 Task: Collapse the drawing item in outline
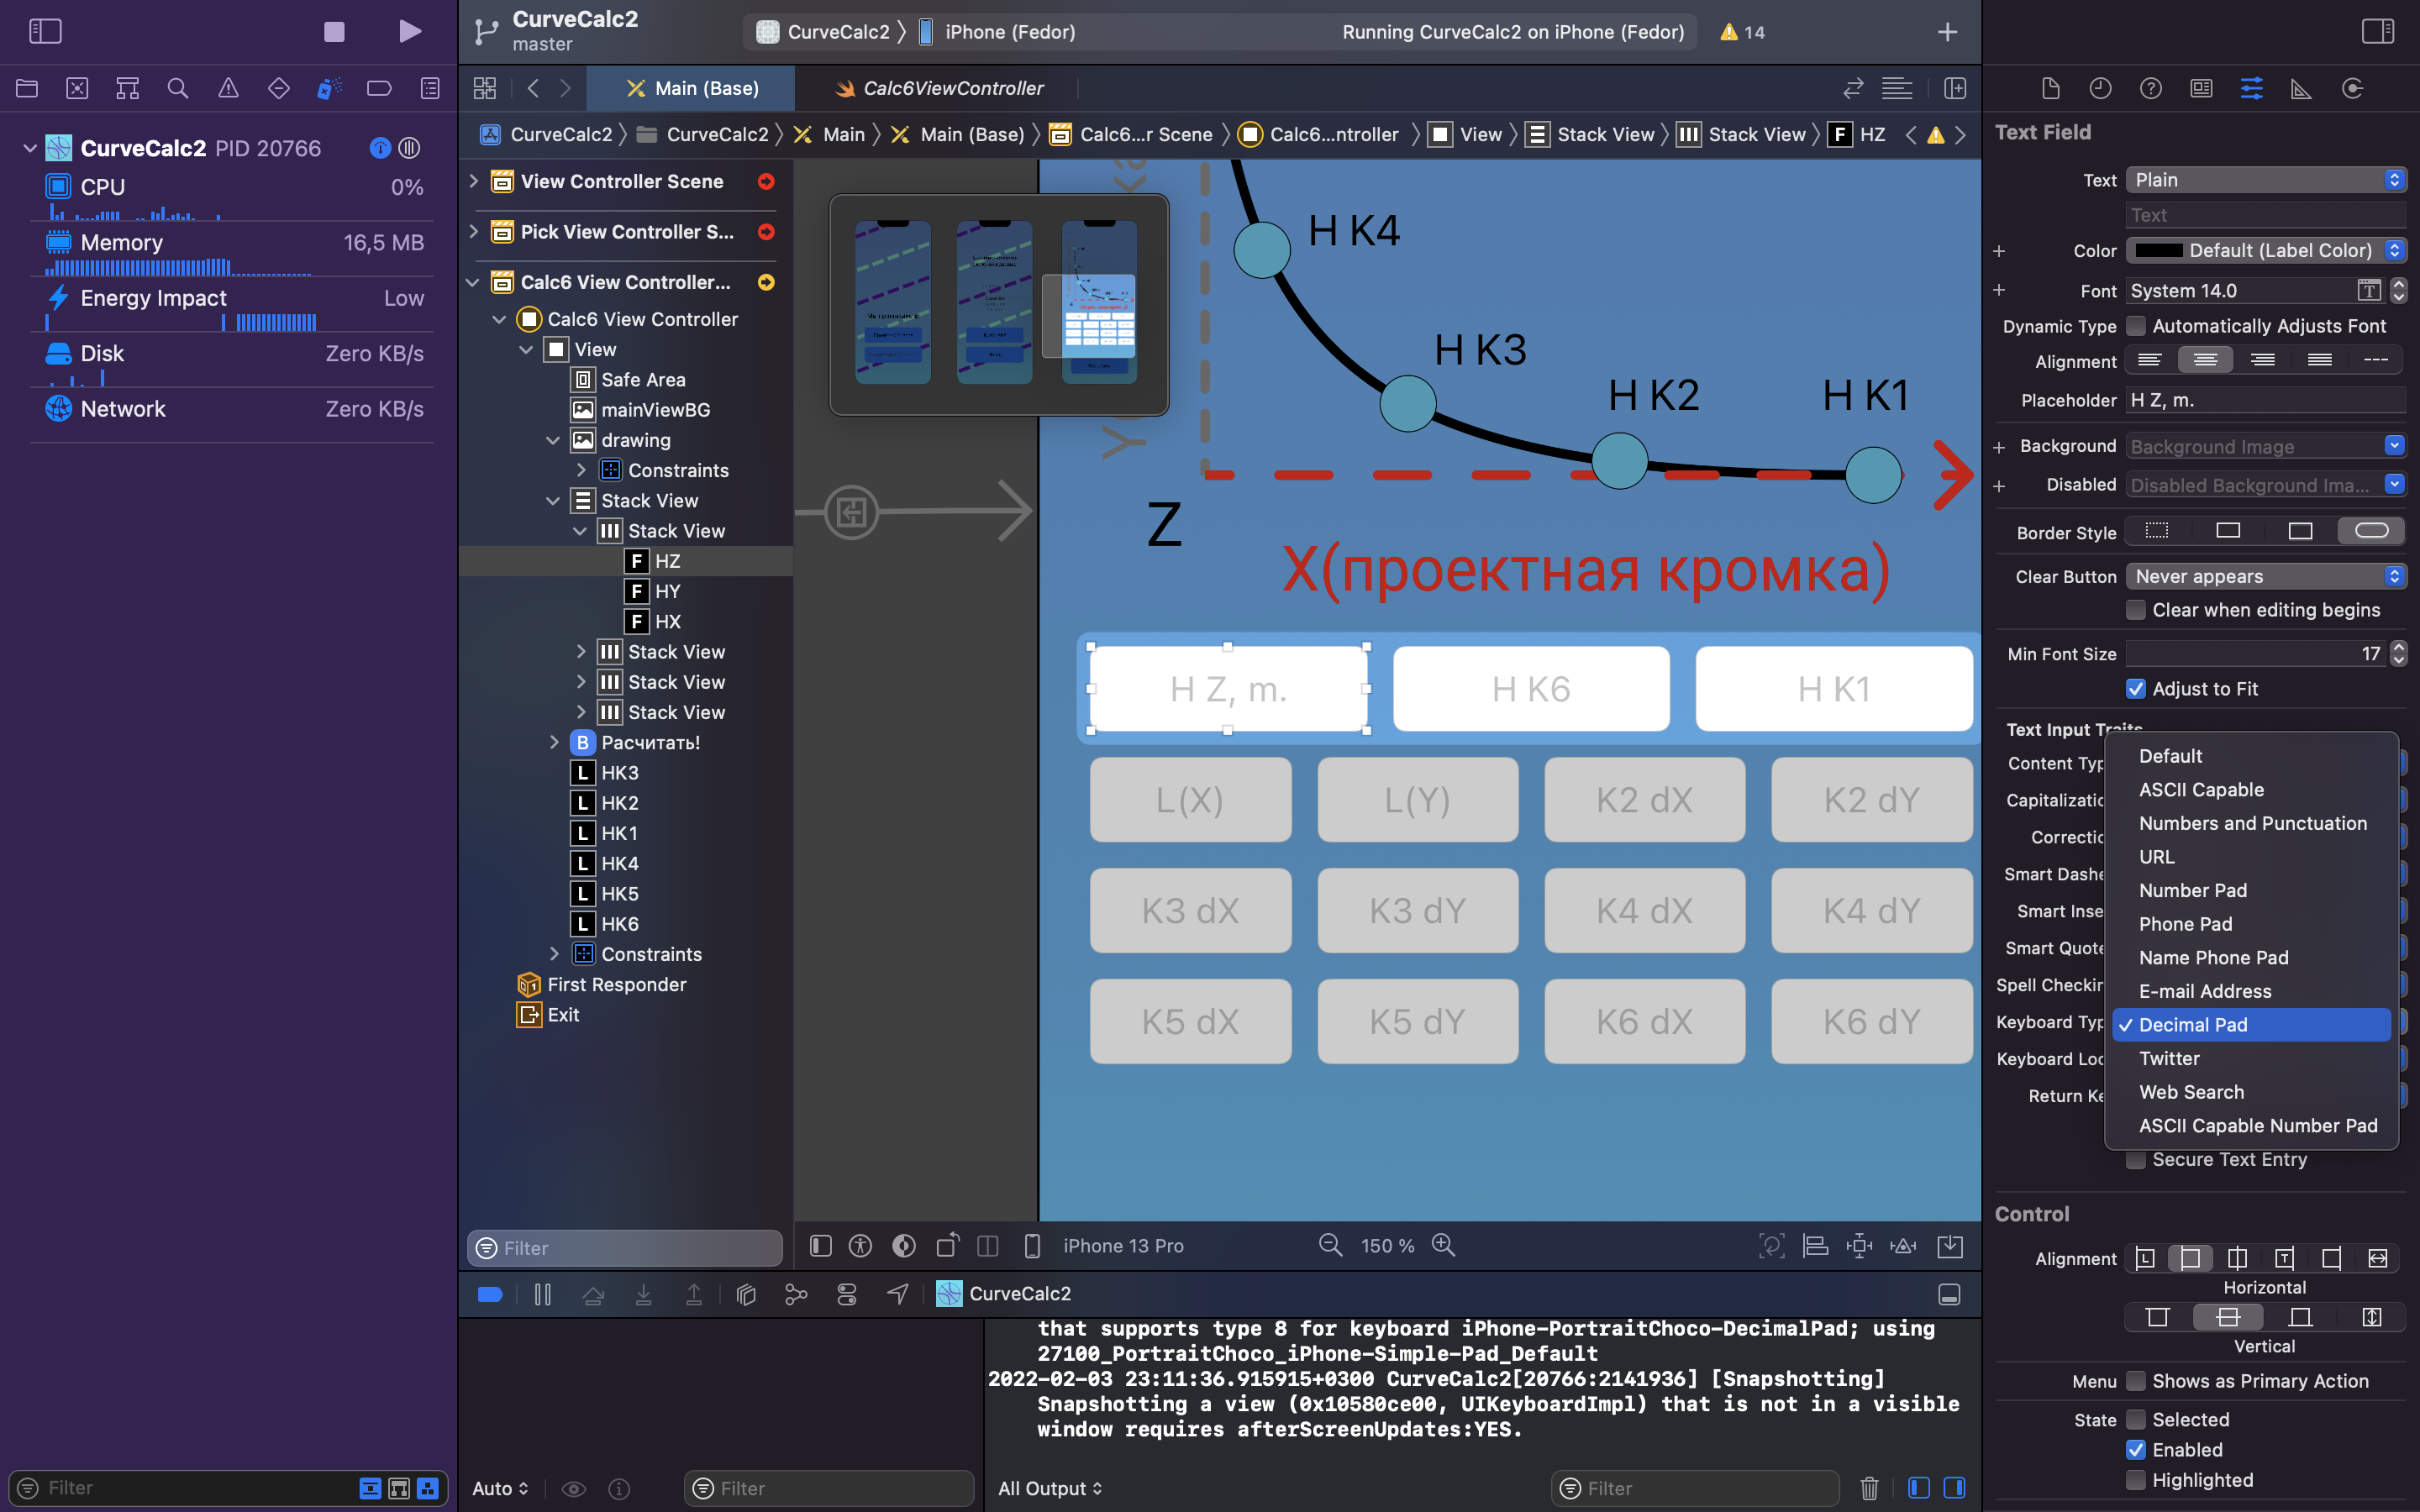[x=553, y=440]
